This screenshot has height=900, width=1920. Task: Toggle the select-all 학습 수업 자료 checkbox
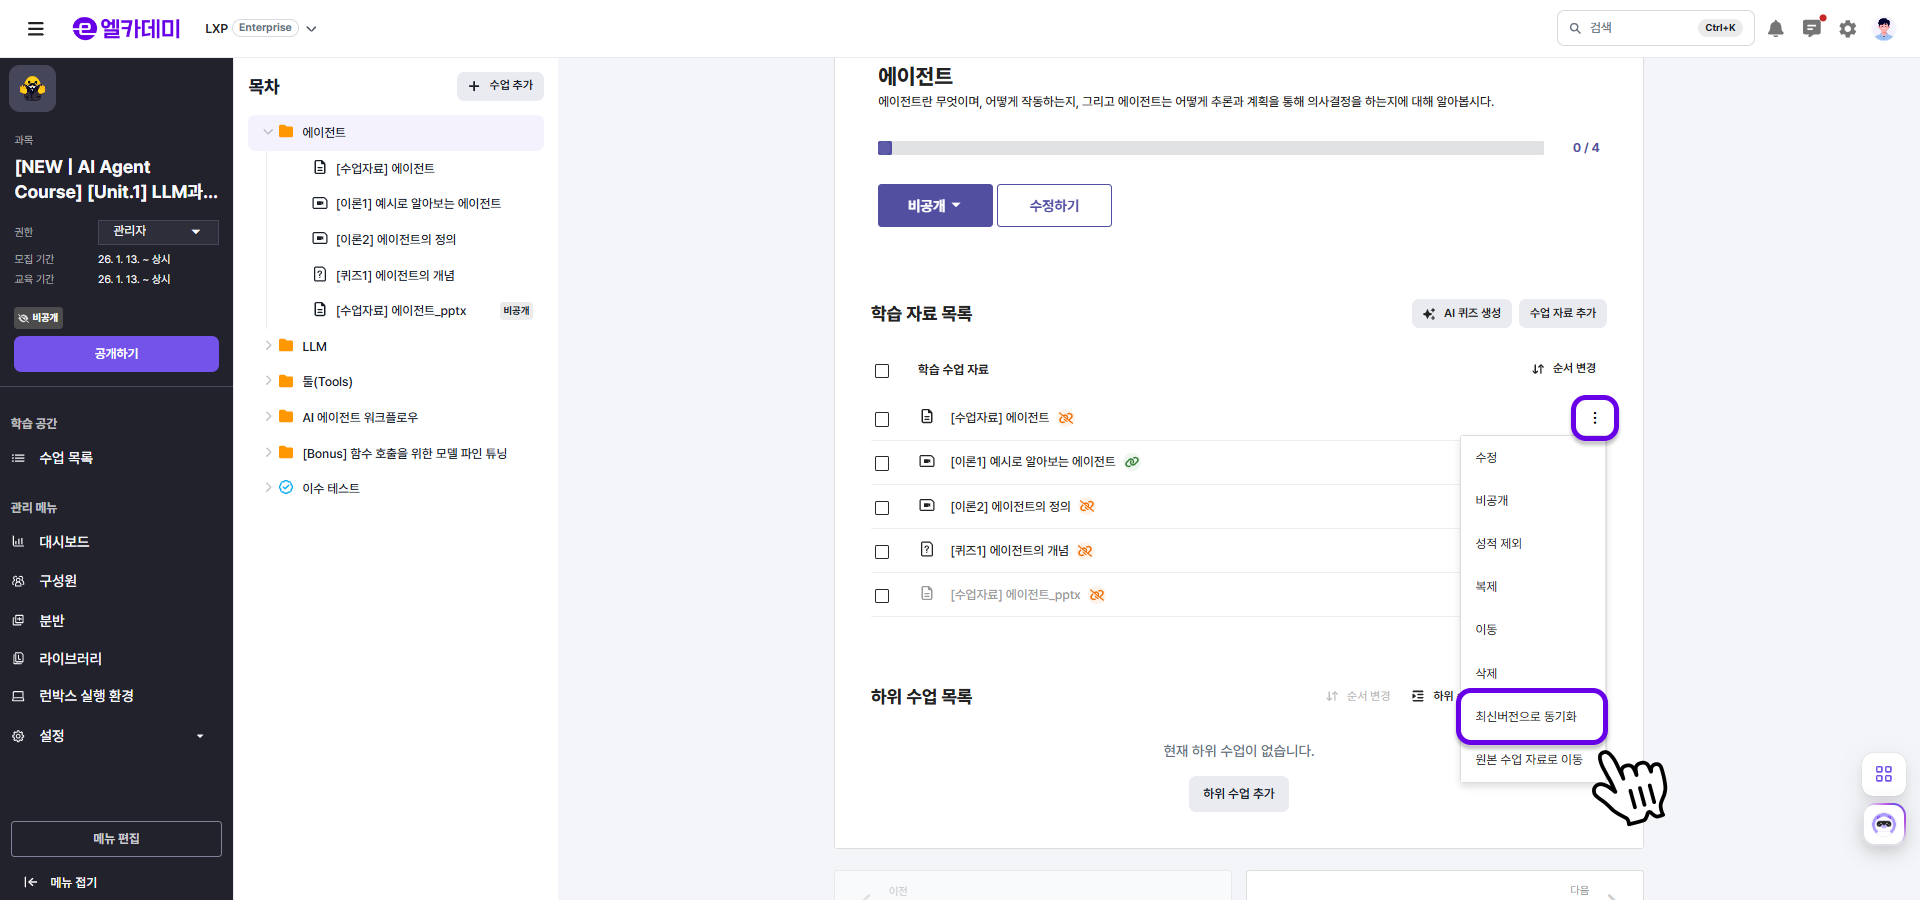tap(881, 371)
